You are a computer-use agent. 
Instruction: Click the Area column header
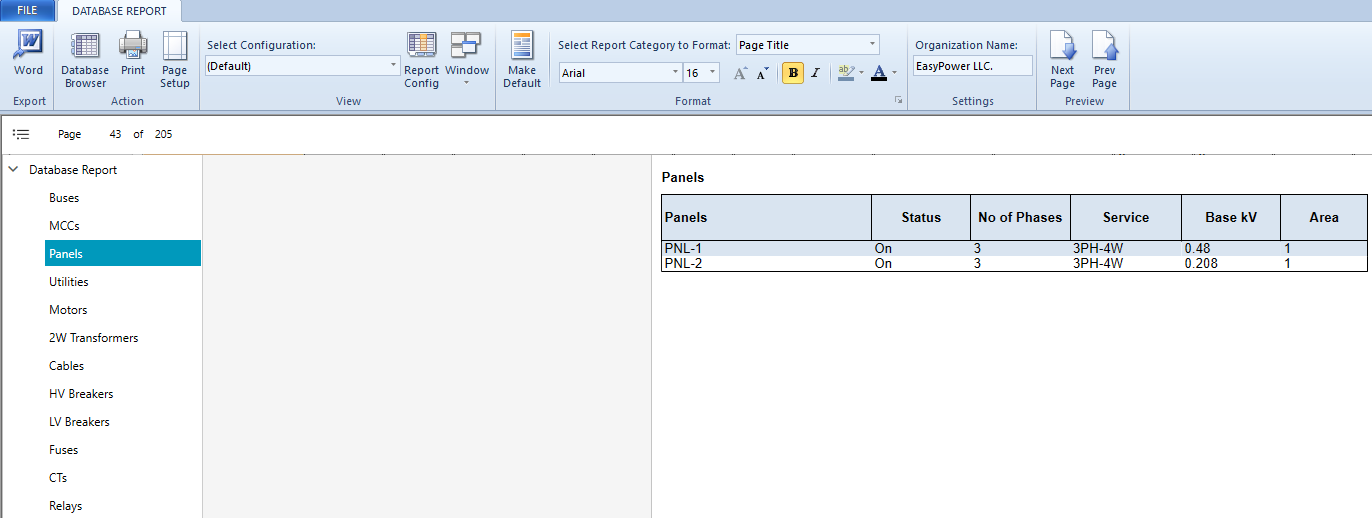[x=1324, y=217]
